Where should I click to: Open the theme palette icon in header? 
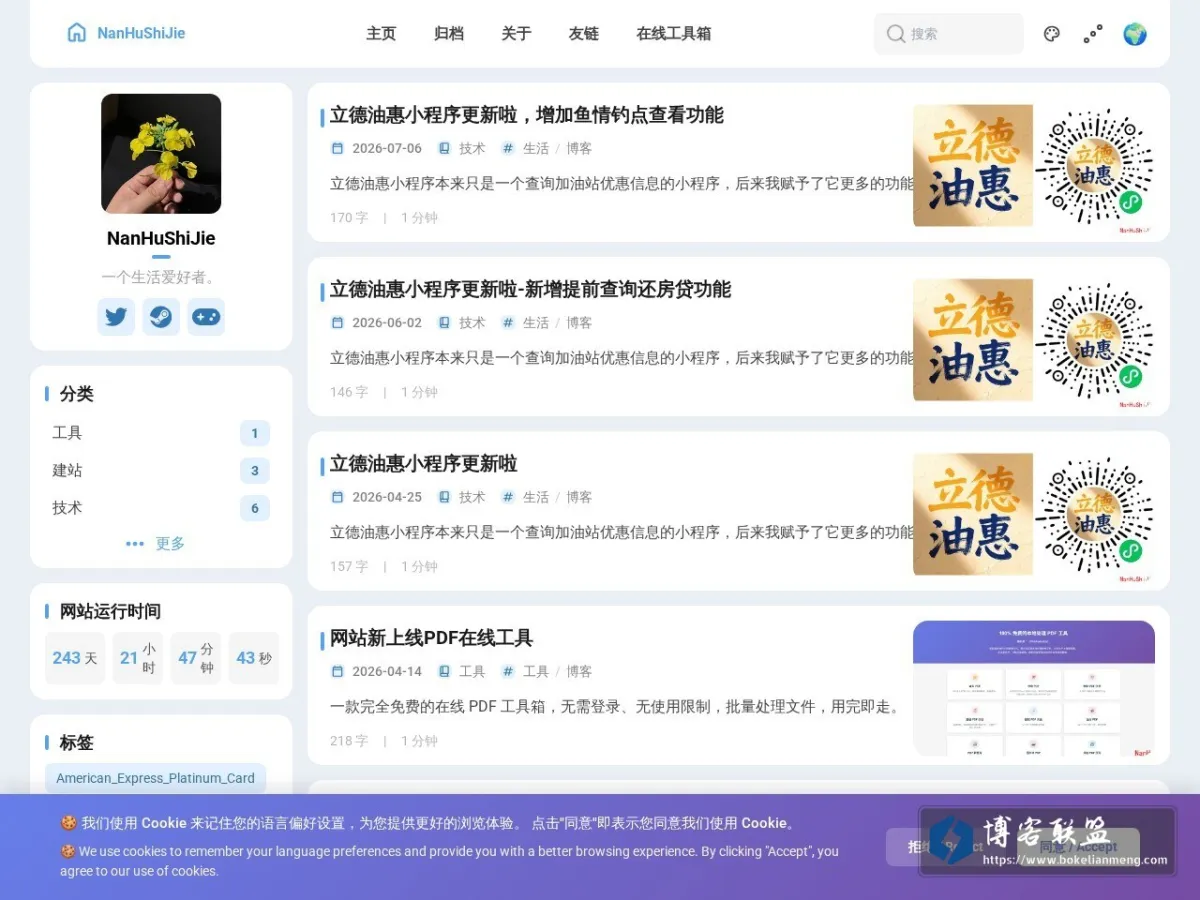pos(1051,34)
